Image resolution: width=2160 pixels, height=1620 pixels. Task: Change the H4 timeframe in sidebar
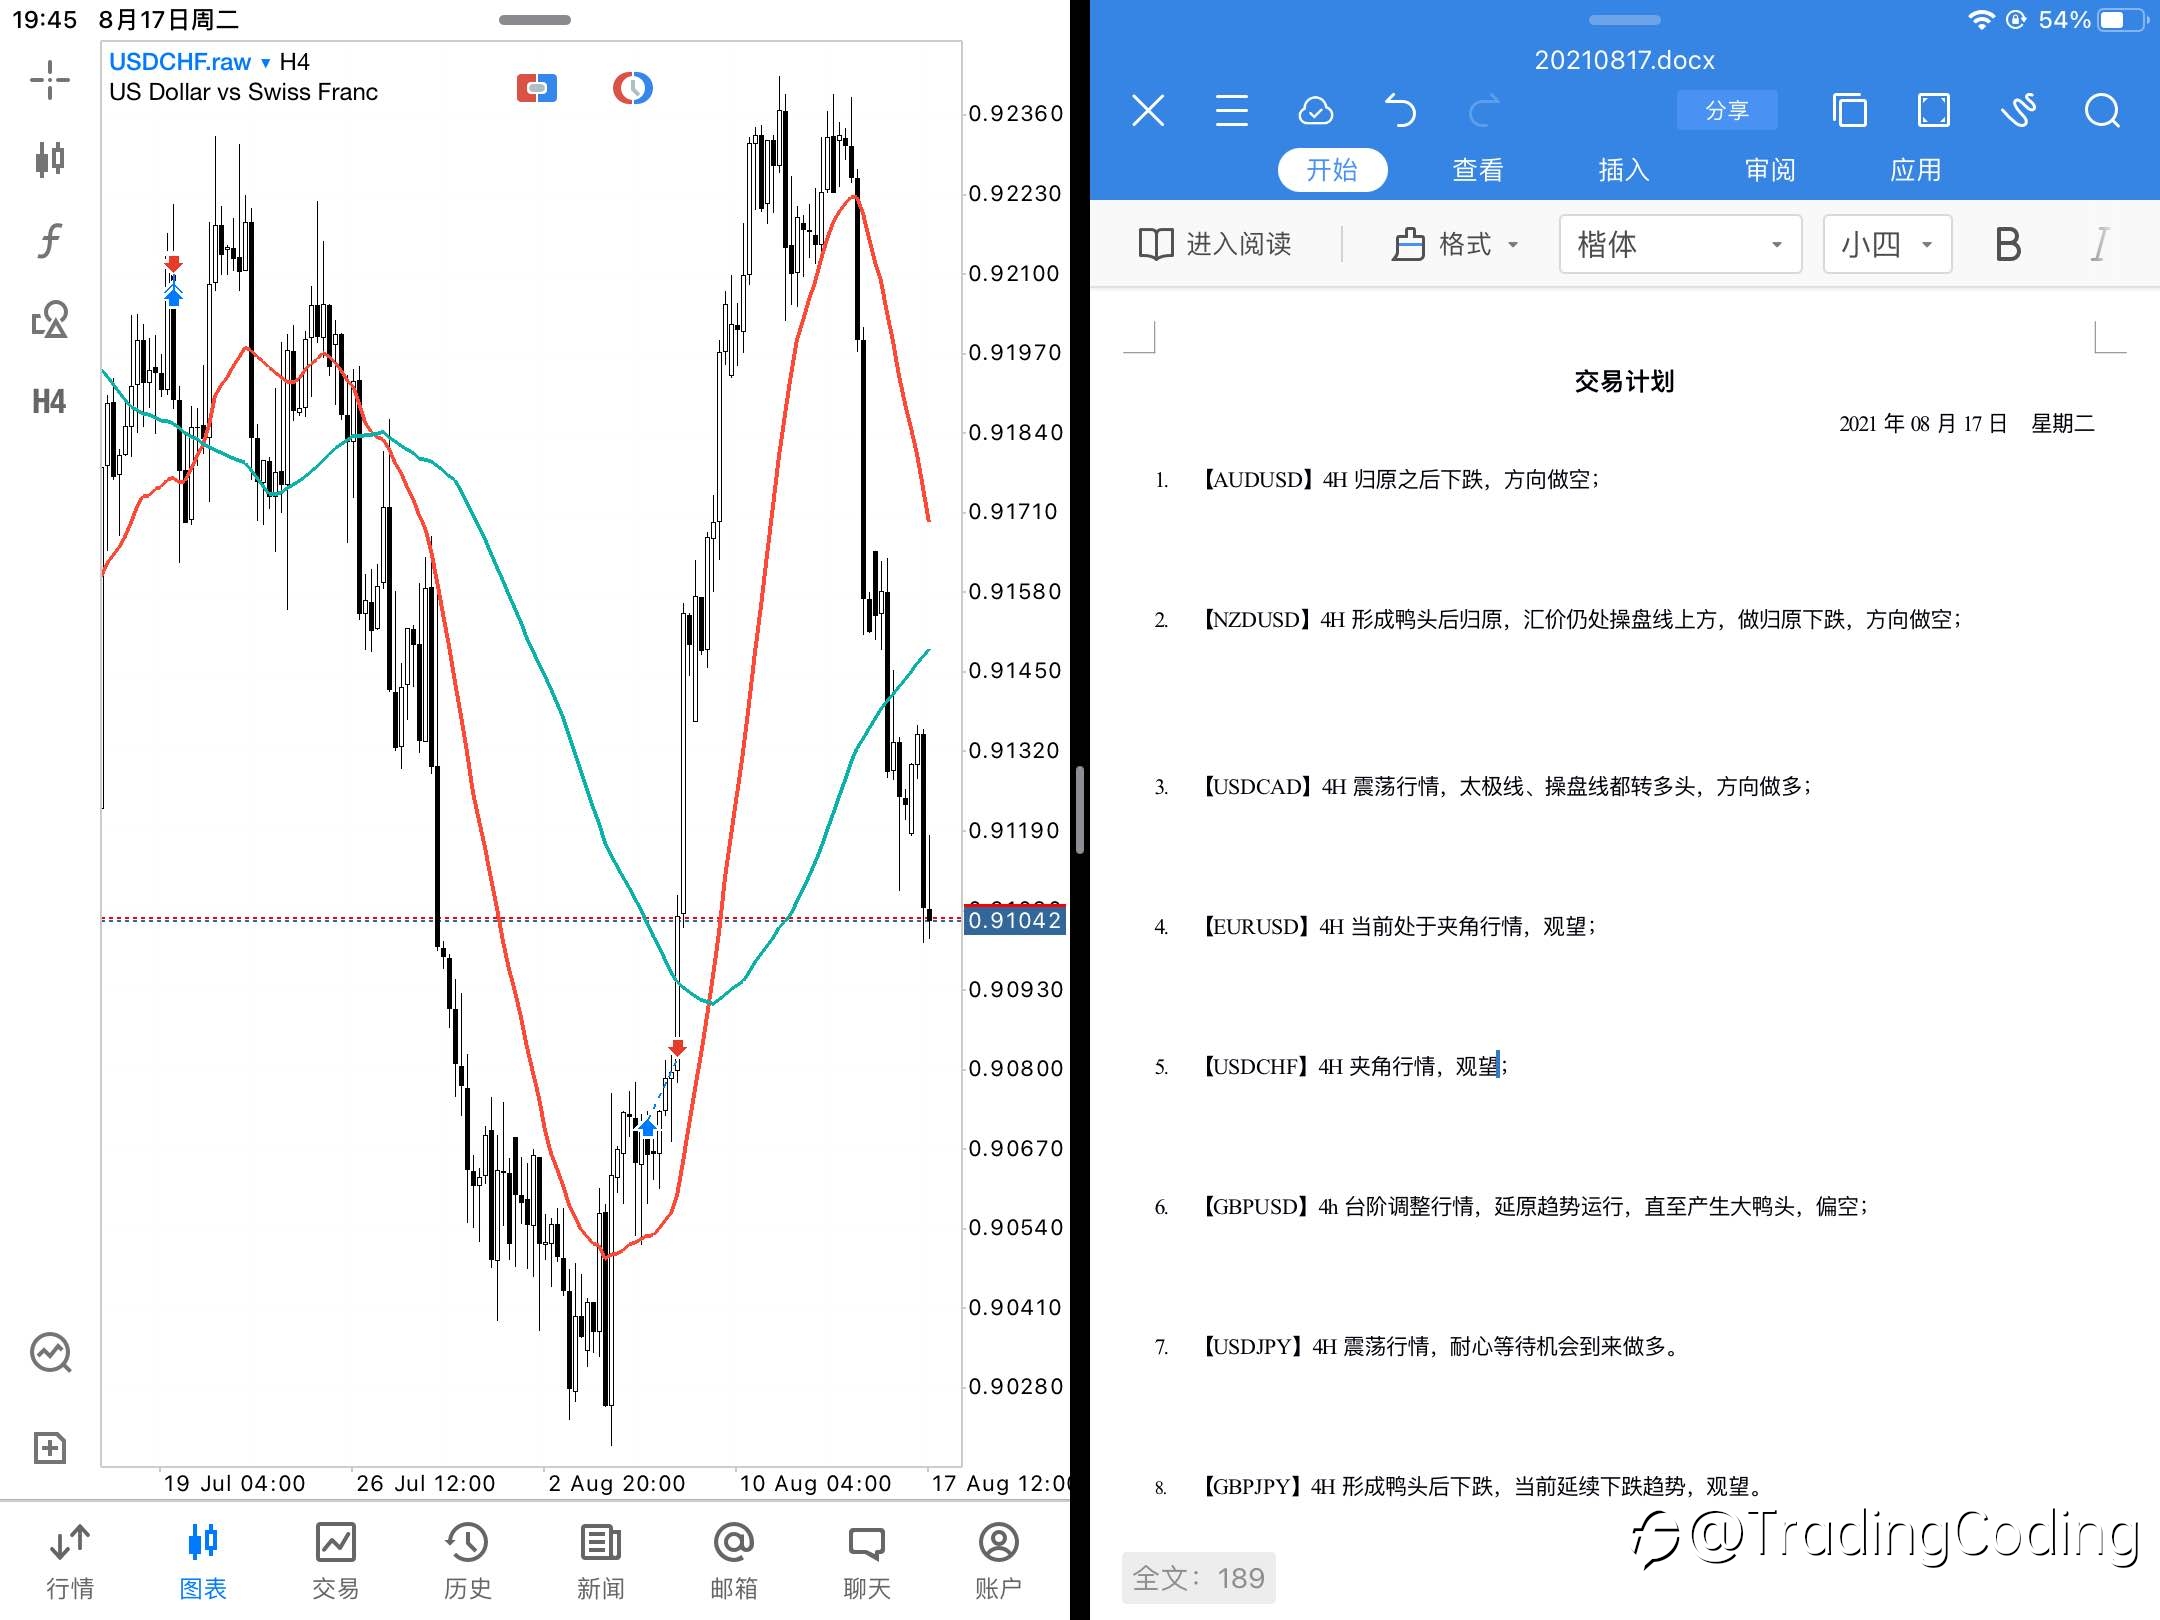pyautogui.click(x=49, y=401)
